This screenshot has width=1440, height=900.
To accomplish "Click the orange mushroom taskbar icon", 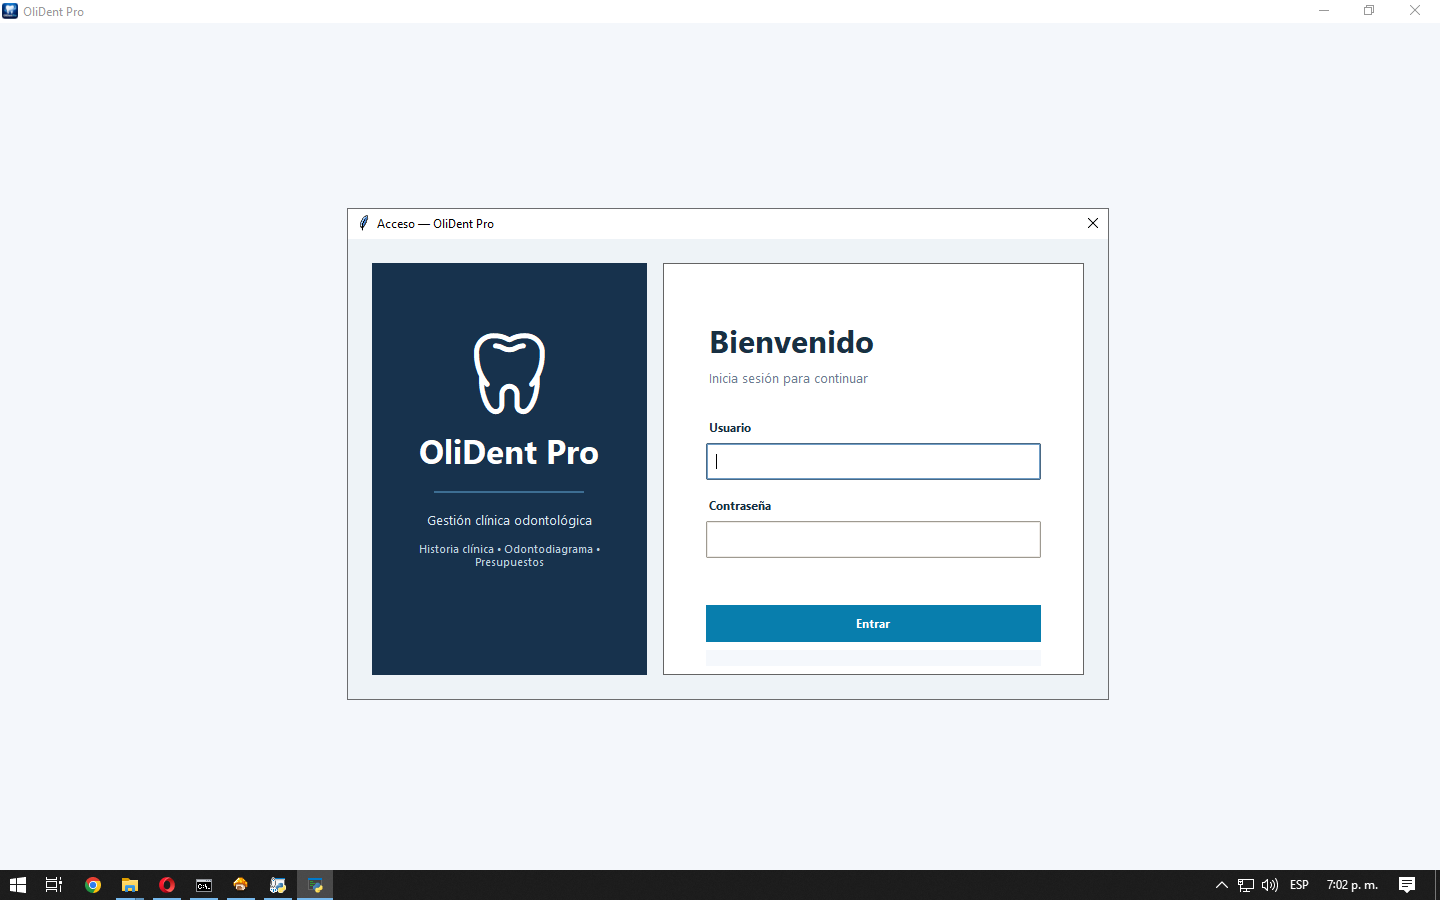I will click(241, 885).
